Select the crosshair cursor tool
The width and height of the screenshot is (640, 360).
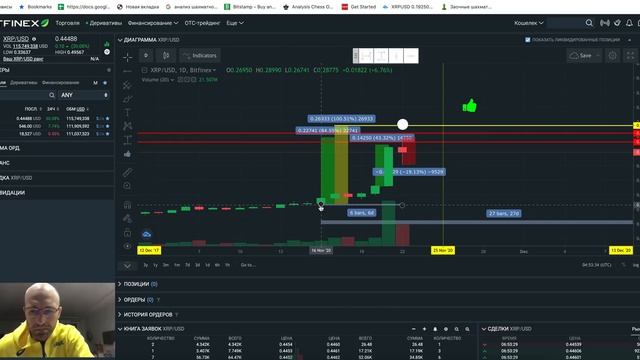(x=127, y=58)
